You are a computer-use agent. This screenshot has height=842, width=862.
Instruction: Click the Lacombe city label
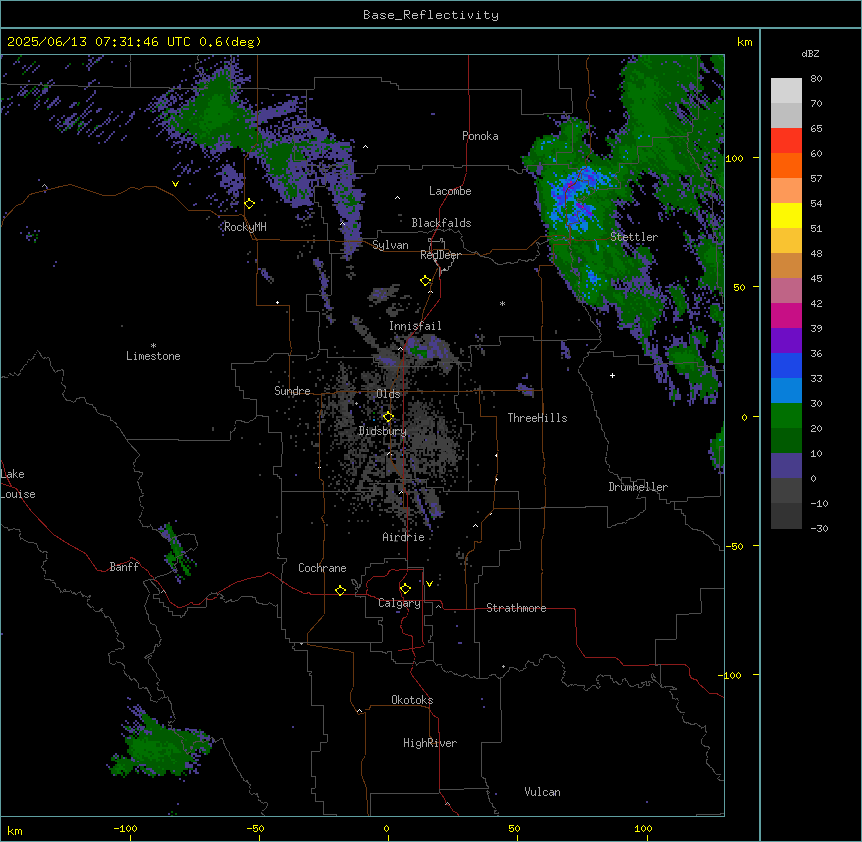pyautogui.click(x=450, y=191)
